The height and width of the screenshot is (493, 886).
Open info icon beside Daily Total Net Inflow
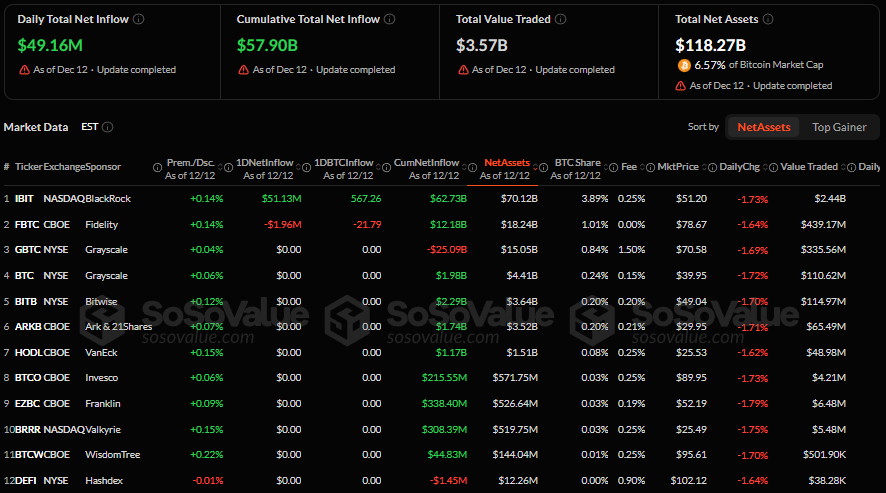pyautogui.click(x=138, y=19)
